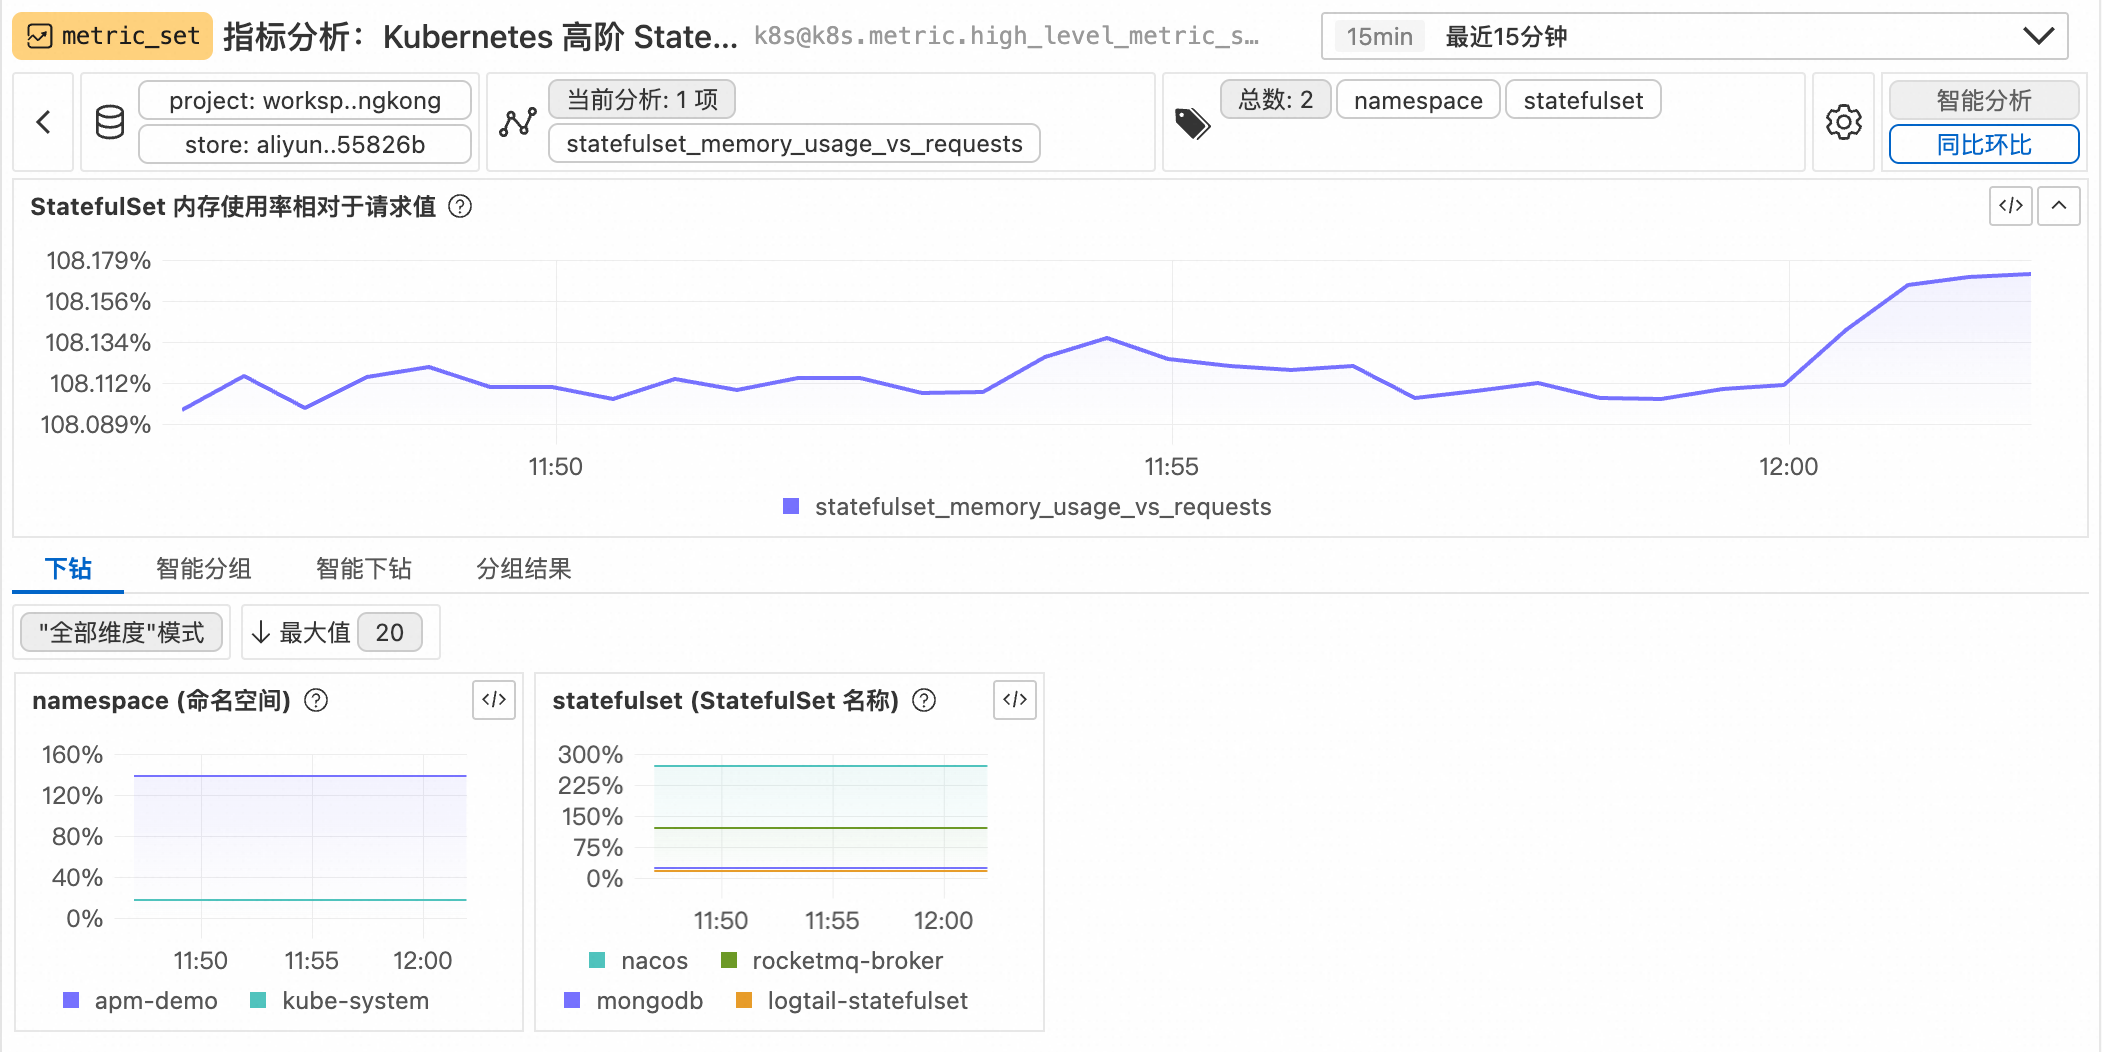
Task: Click the 智能分析 button
Action: click(x=1984, y=100)
